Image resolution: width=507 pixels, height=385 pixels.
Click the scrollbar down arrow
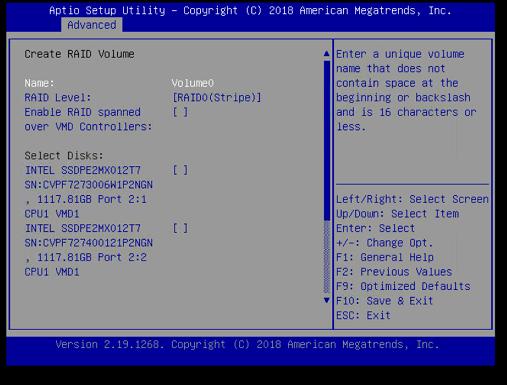coord(327,300)
